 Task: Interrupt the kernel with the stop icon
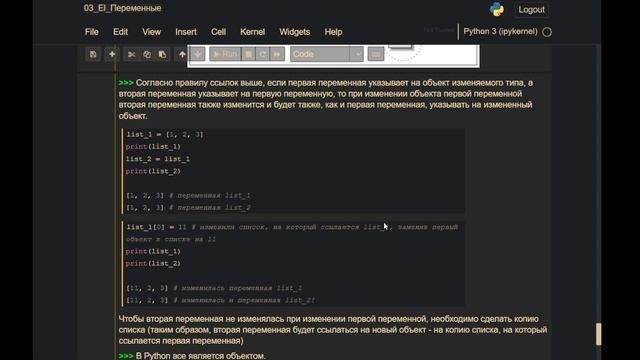[248, 54]
